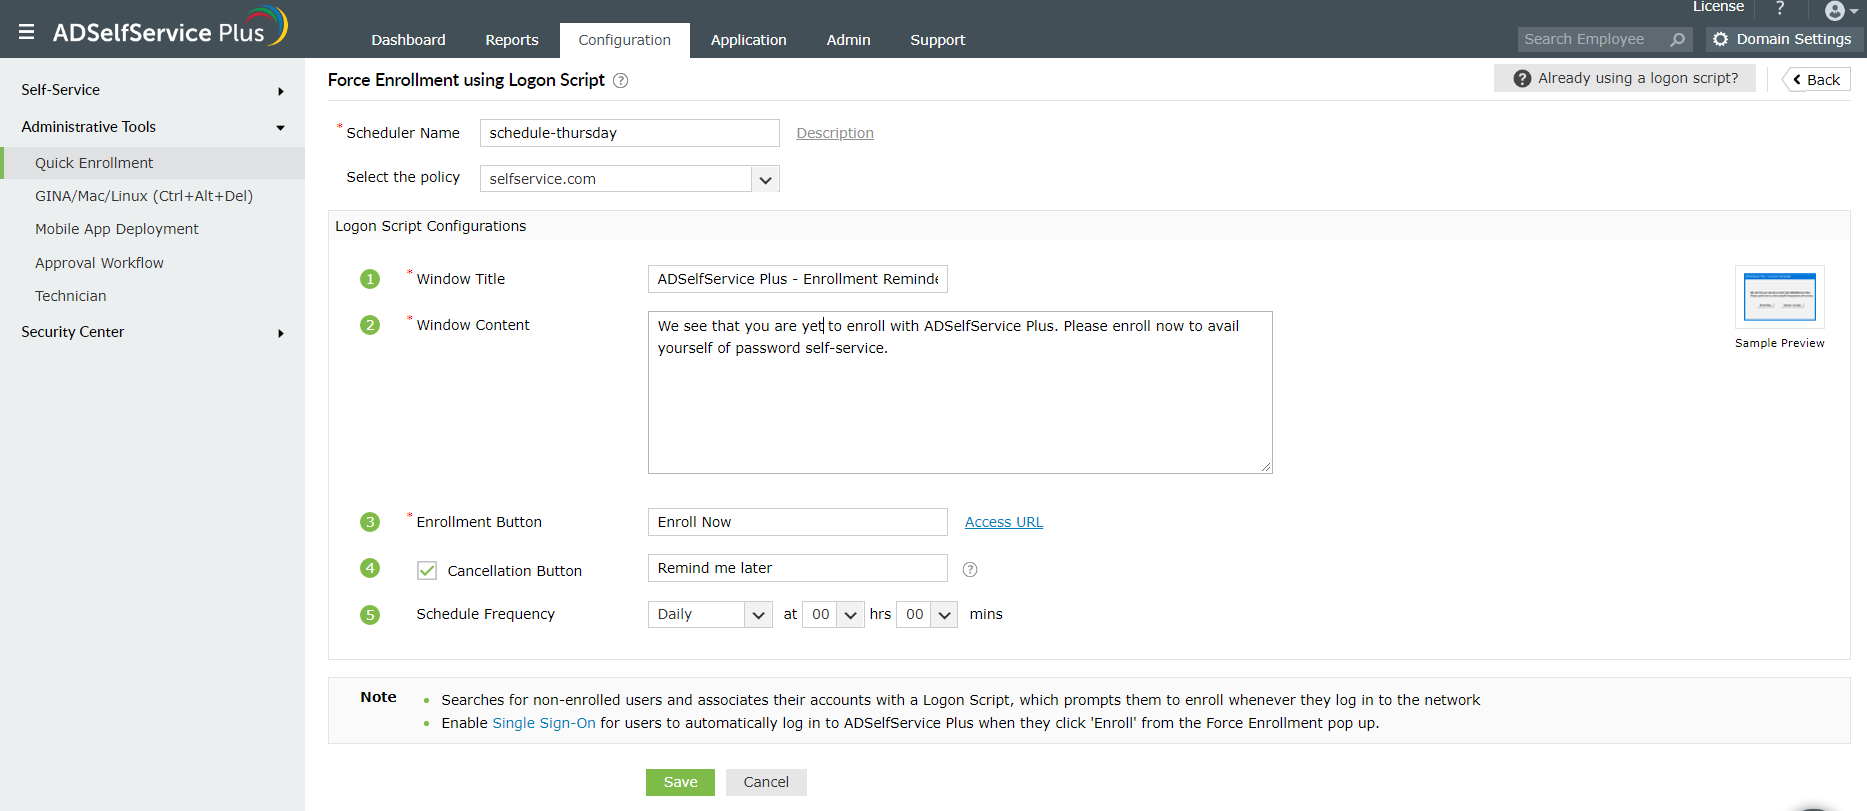The image size is (1867, 811).
Task: Click the ADSelfService Plus logo
Action: pyautogui.click(x=170, y=27)
